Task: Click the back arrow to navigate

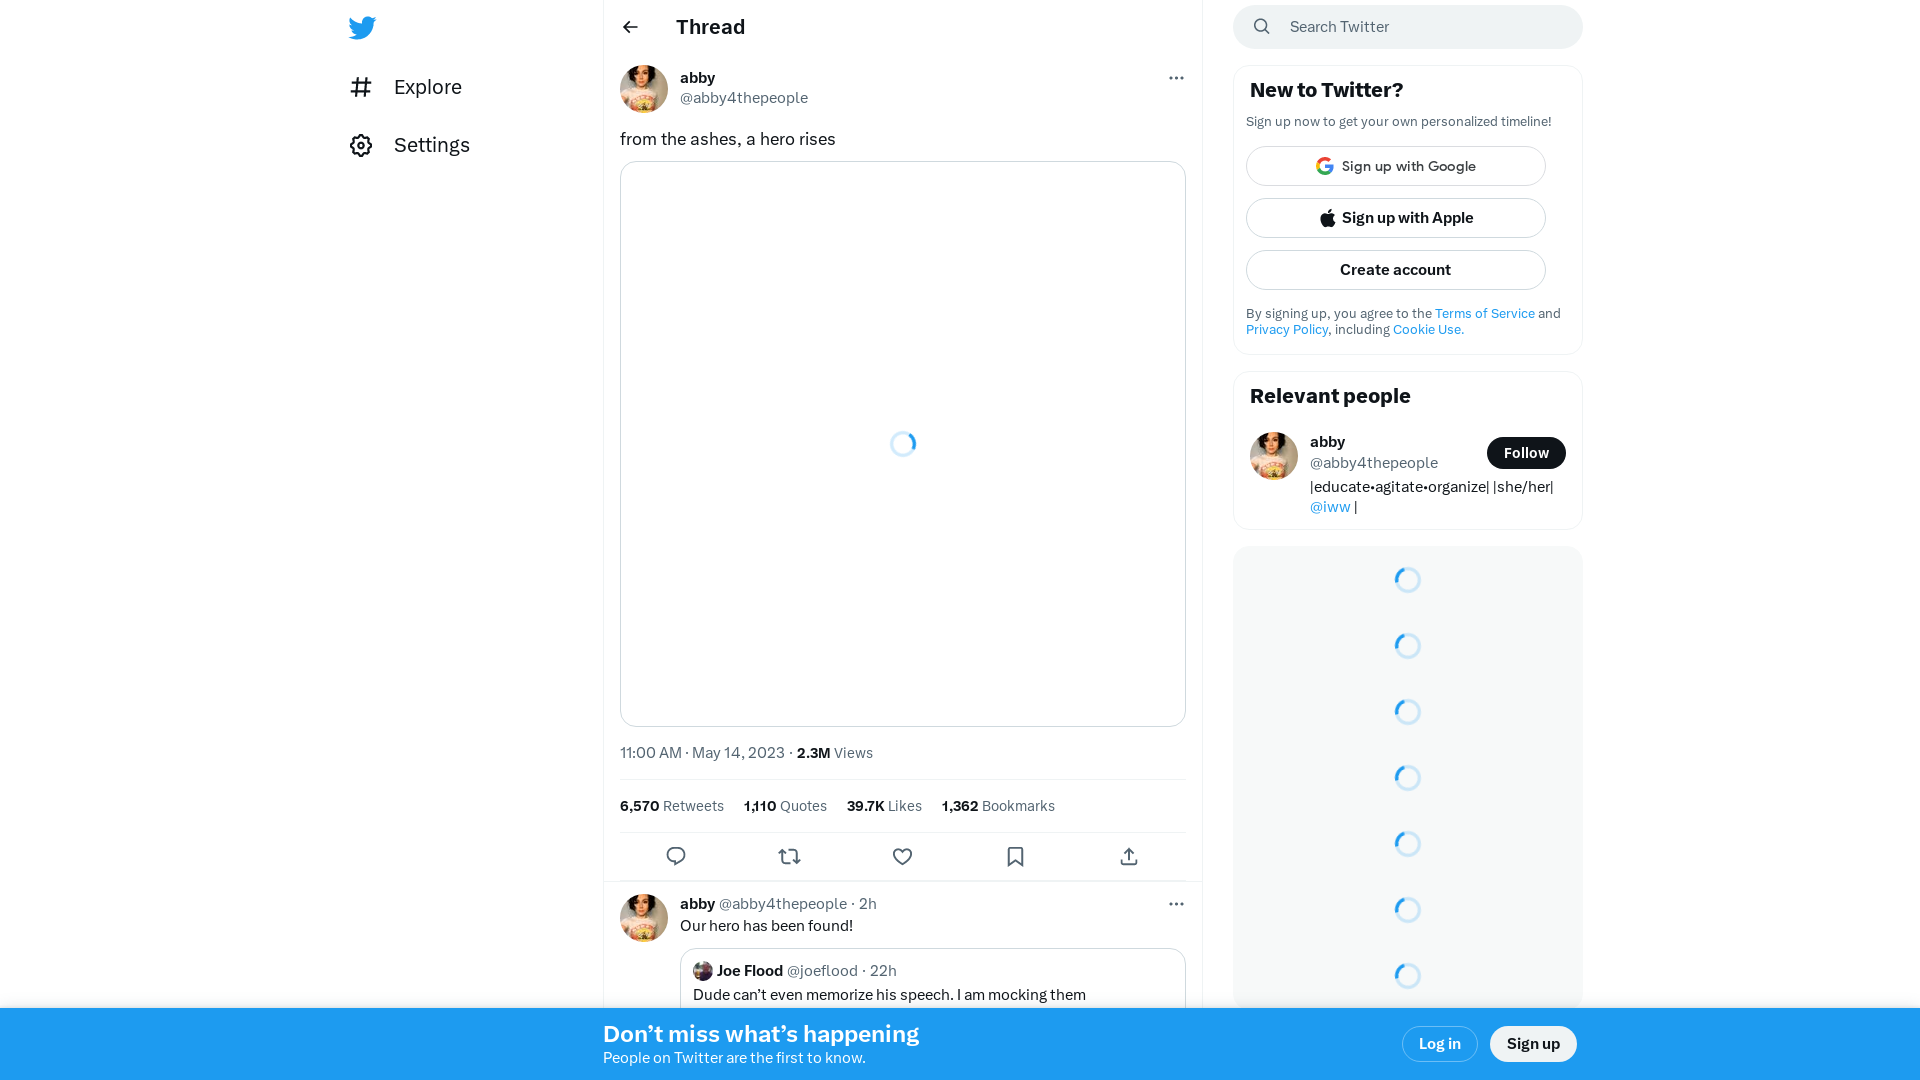Action: coord(630,26)
